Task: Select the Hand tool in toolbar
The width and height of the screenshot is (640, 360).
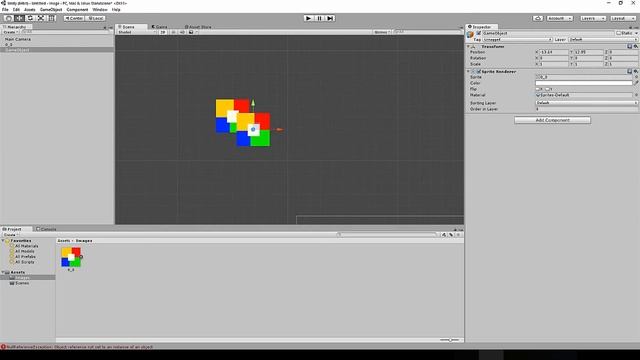Action: pyautogui.click(x=9, y=18)
